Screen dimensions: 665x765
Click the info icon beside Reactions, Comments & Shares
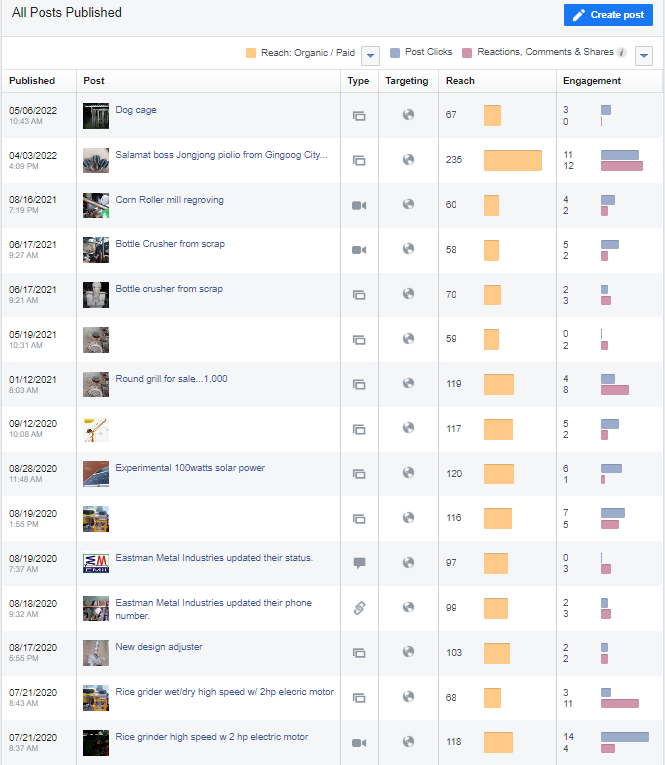621,52
